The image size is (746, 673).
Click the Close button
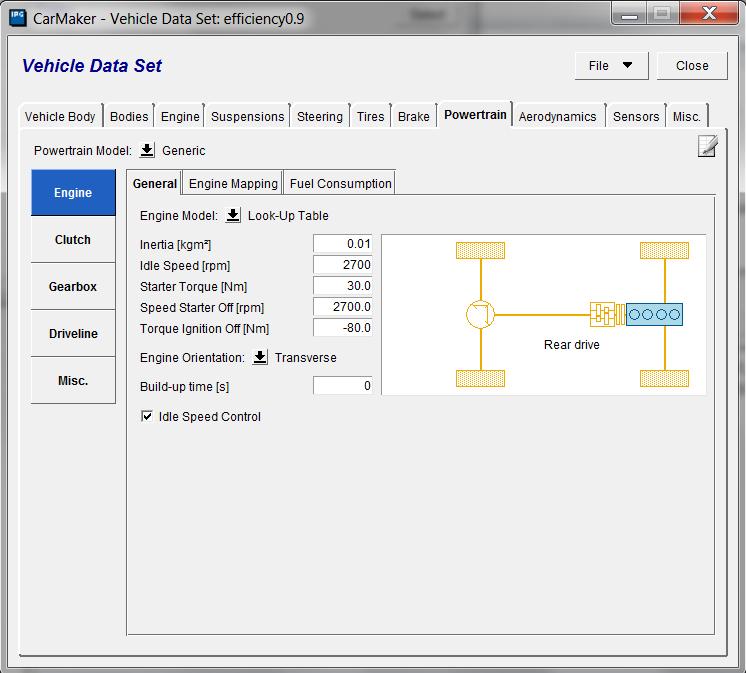coord(692,66)
